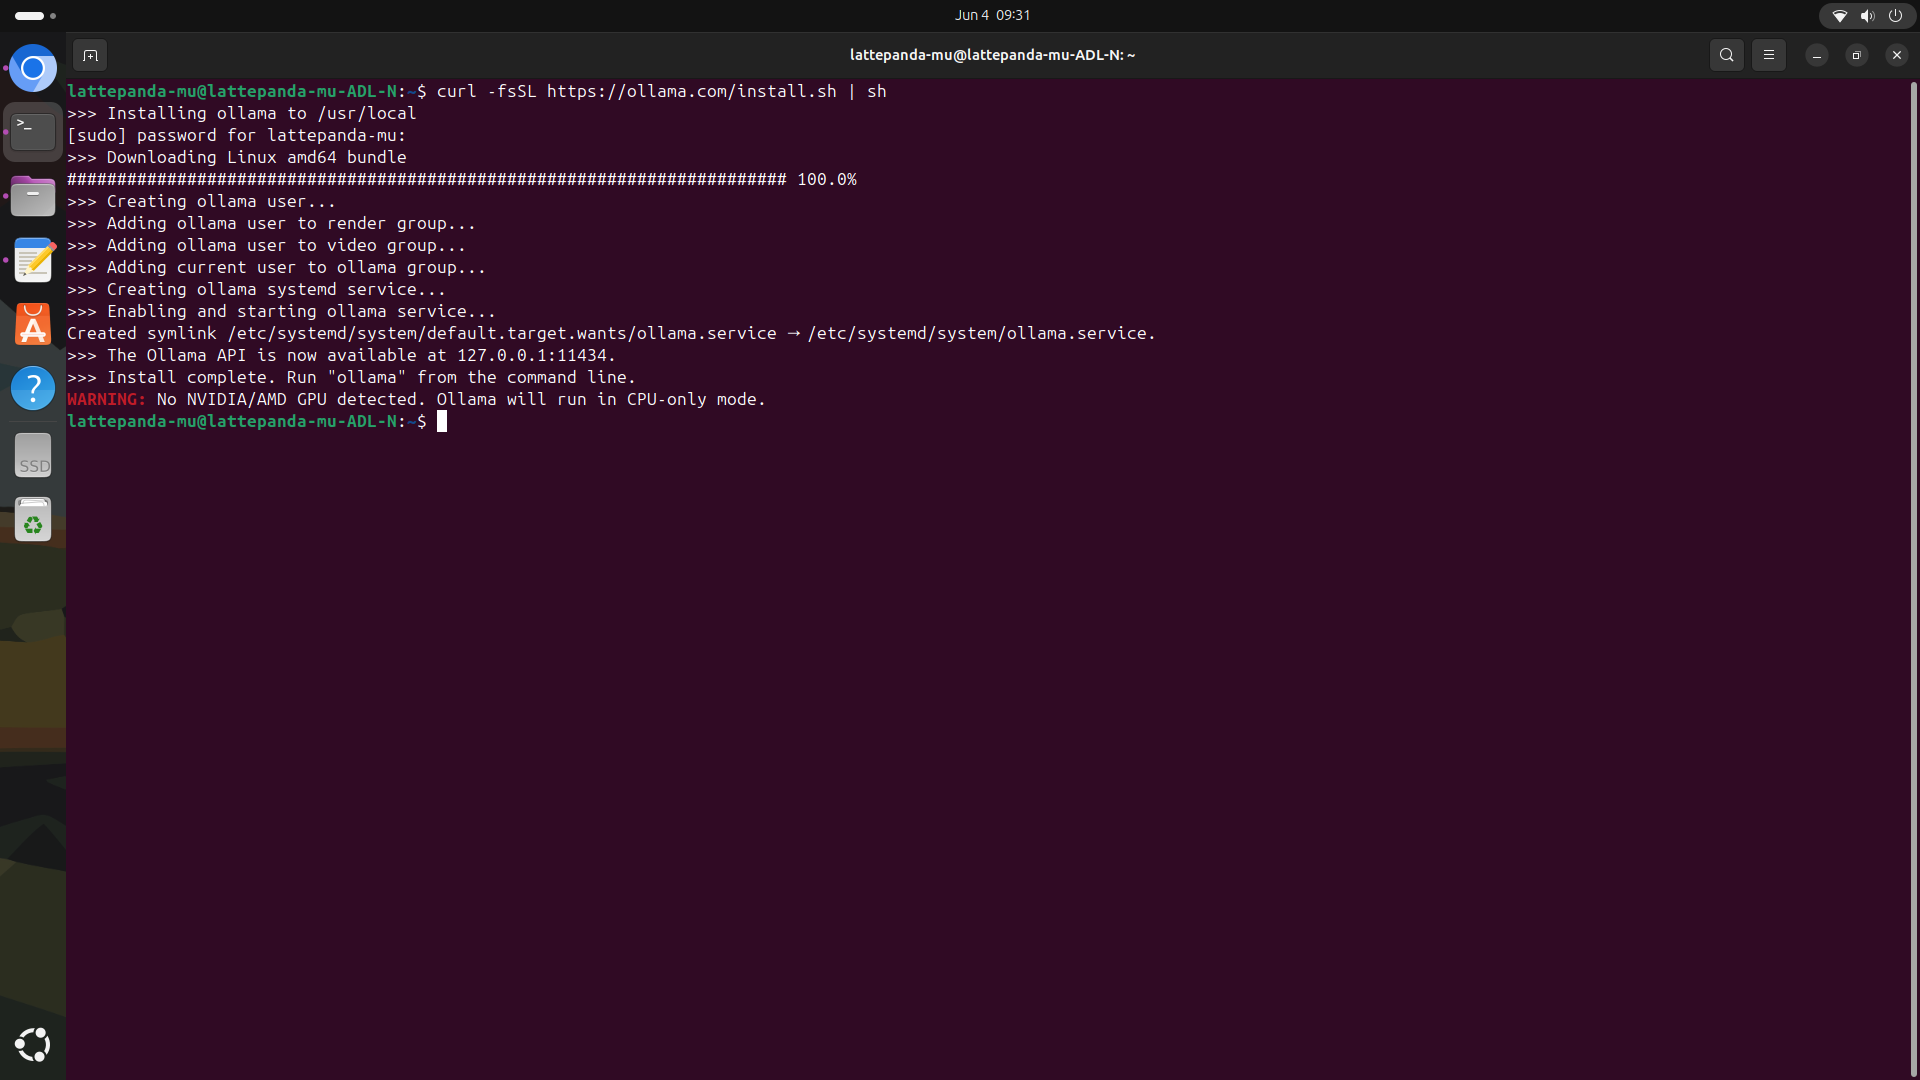Open the clock calendar showing Jun 4 09:31
Screen dimensions: 1920x1080
point(992,15)
